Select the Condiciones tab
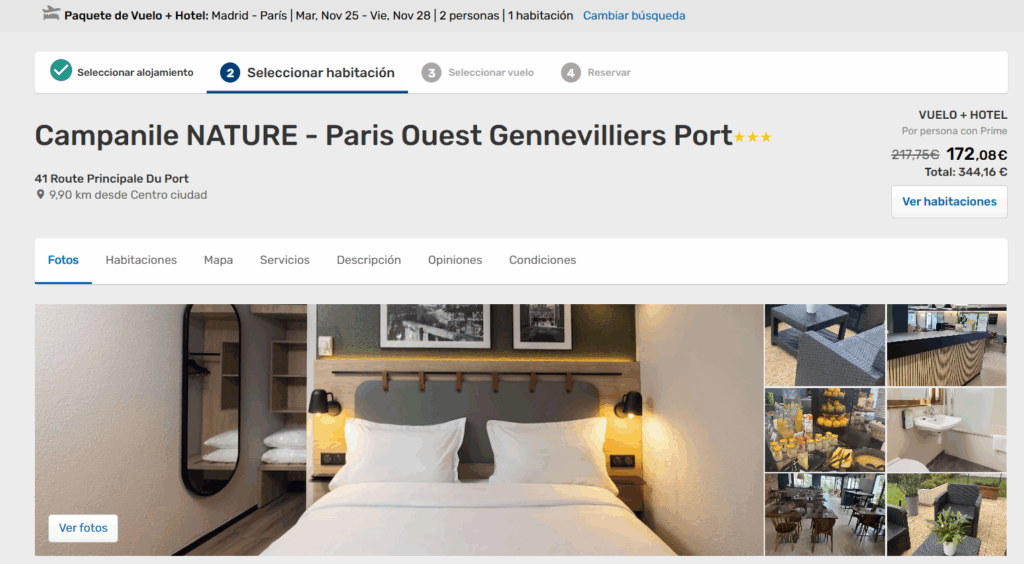Screen dimensions: 1024x564 coord(542,260)
